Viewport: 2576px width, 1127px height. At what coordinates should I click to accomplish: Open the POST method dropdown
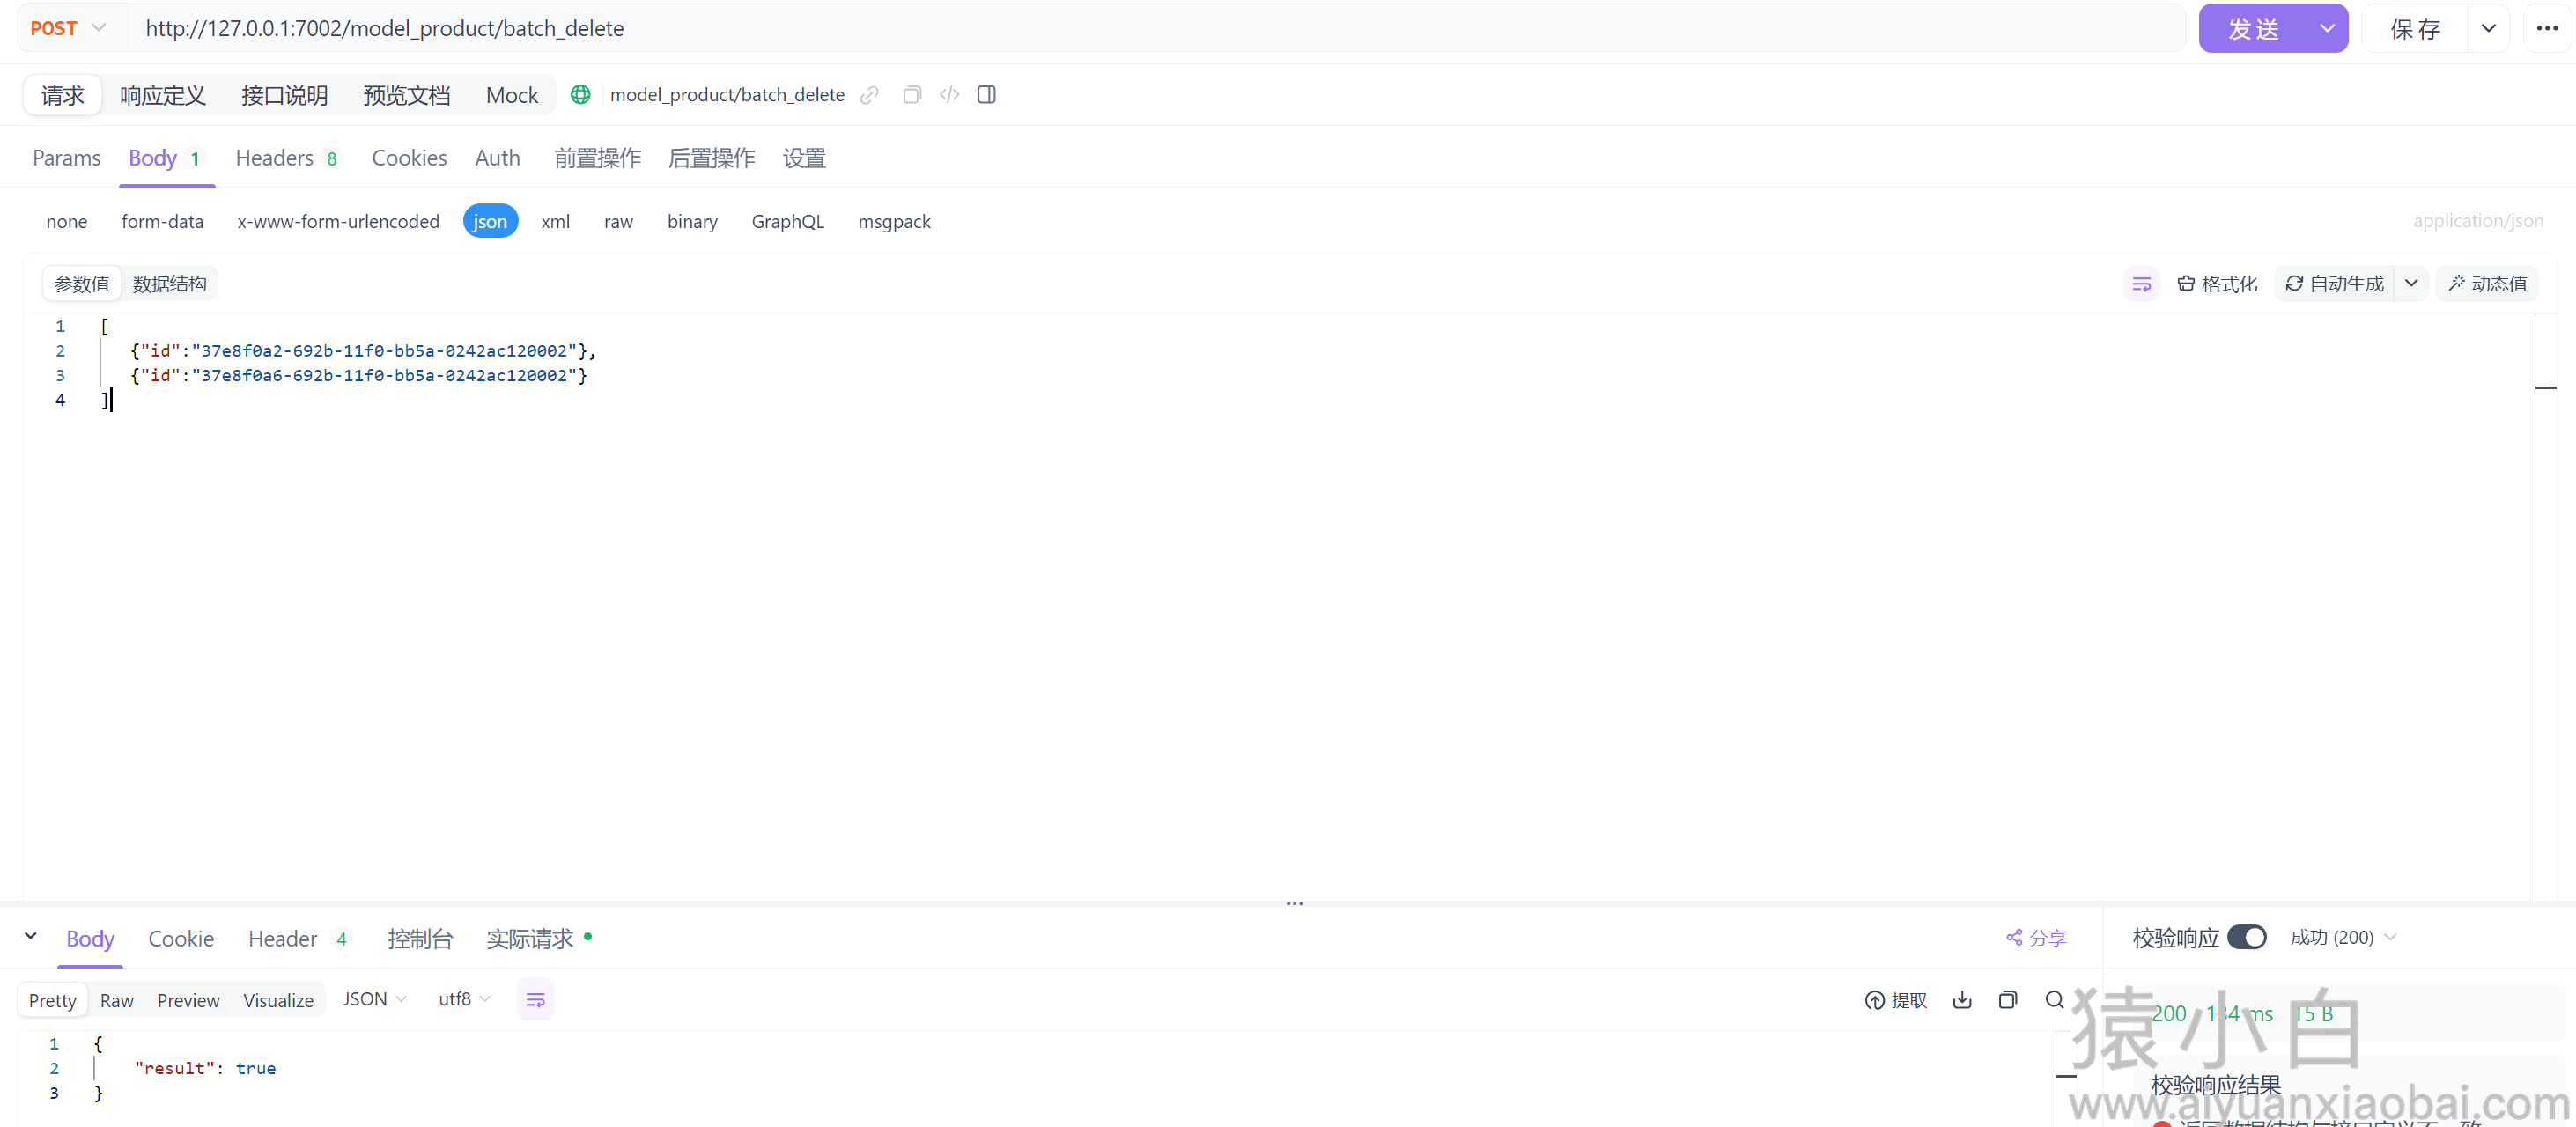70,28
